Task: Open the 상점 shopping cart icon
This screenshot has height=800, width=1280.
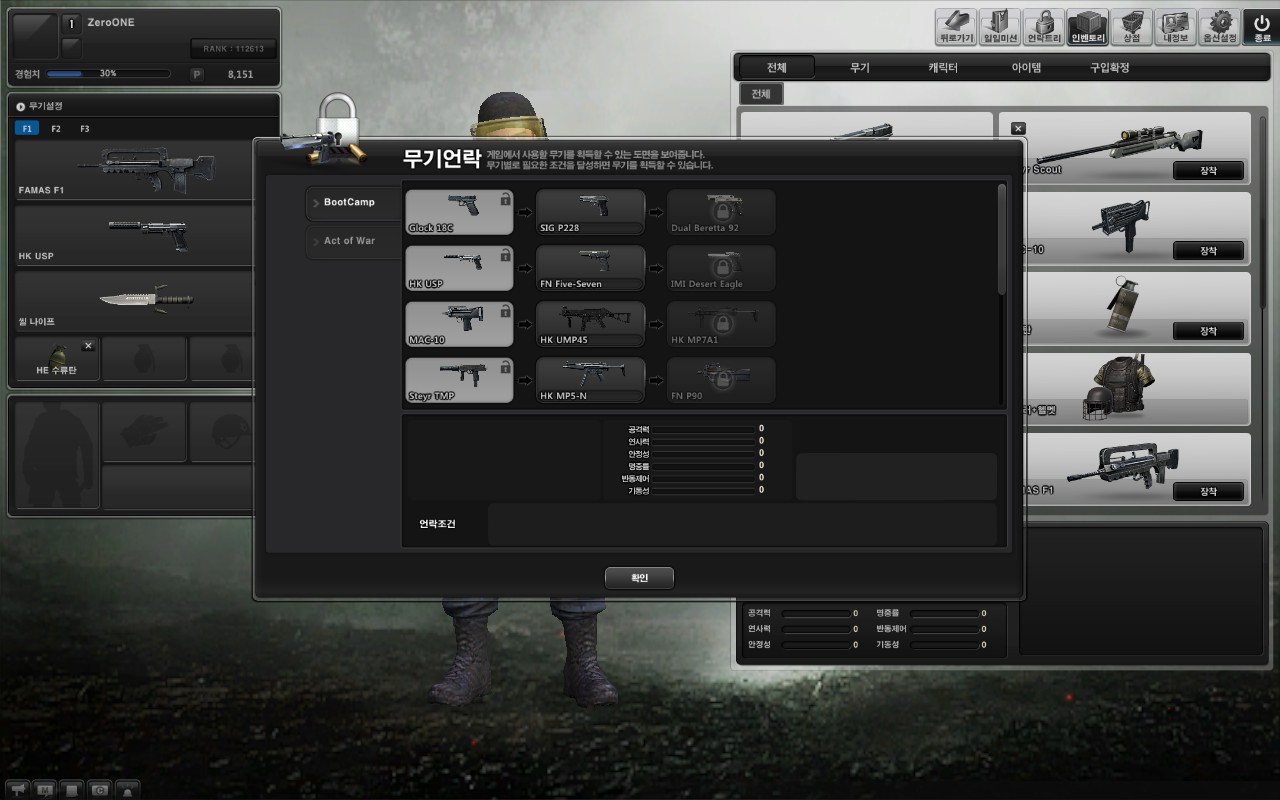Action: coord(1131,27)
